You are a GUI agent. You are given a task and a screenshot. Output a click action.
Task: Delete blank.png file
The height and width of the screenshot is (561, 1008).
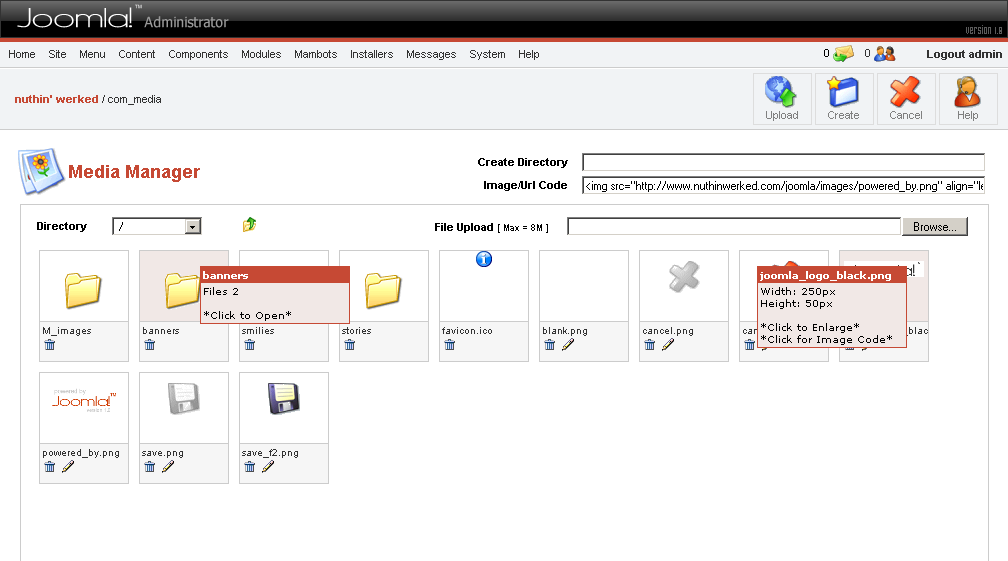[550, 345]
